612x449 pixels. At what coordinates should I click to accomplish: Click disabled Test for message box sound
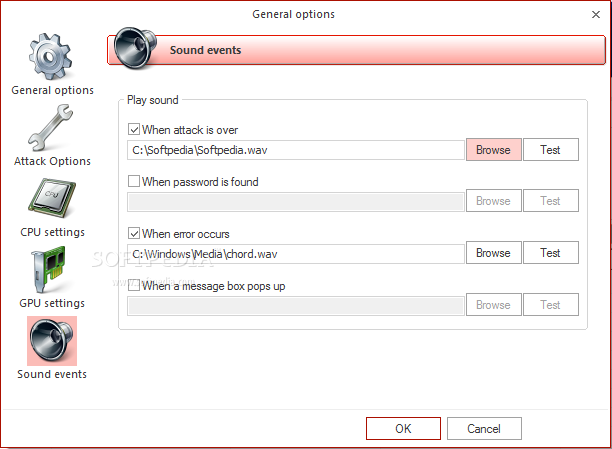click(x=551, y=305)
